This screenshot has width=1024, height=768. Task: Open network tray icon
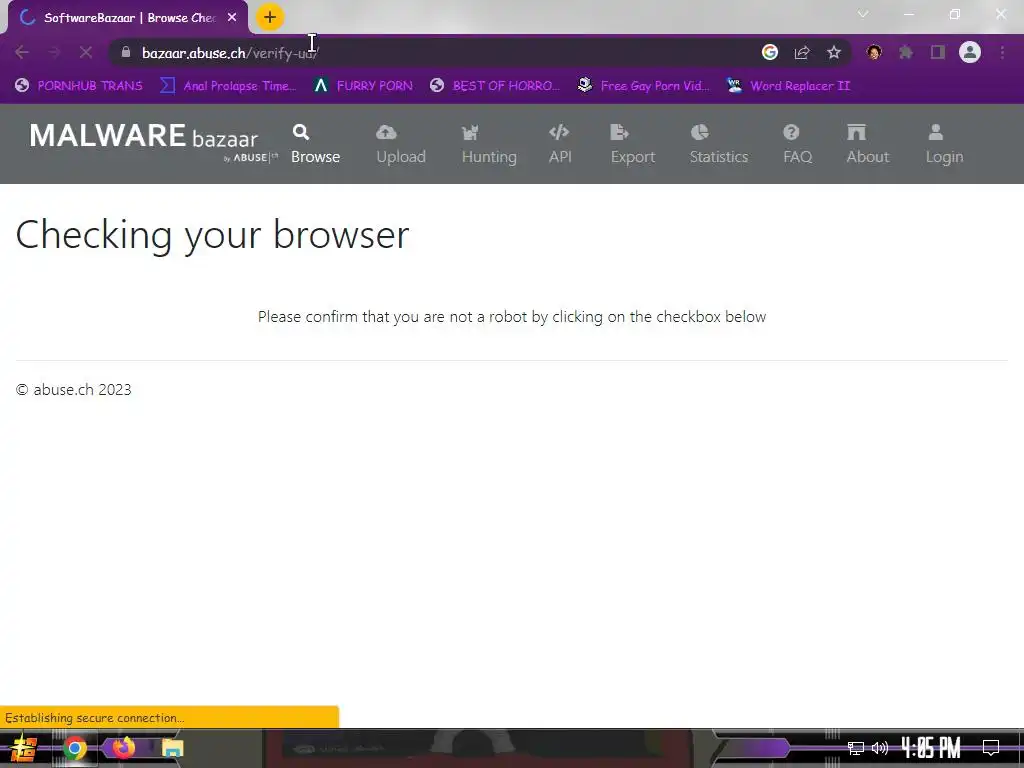point(855,748)
